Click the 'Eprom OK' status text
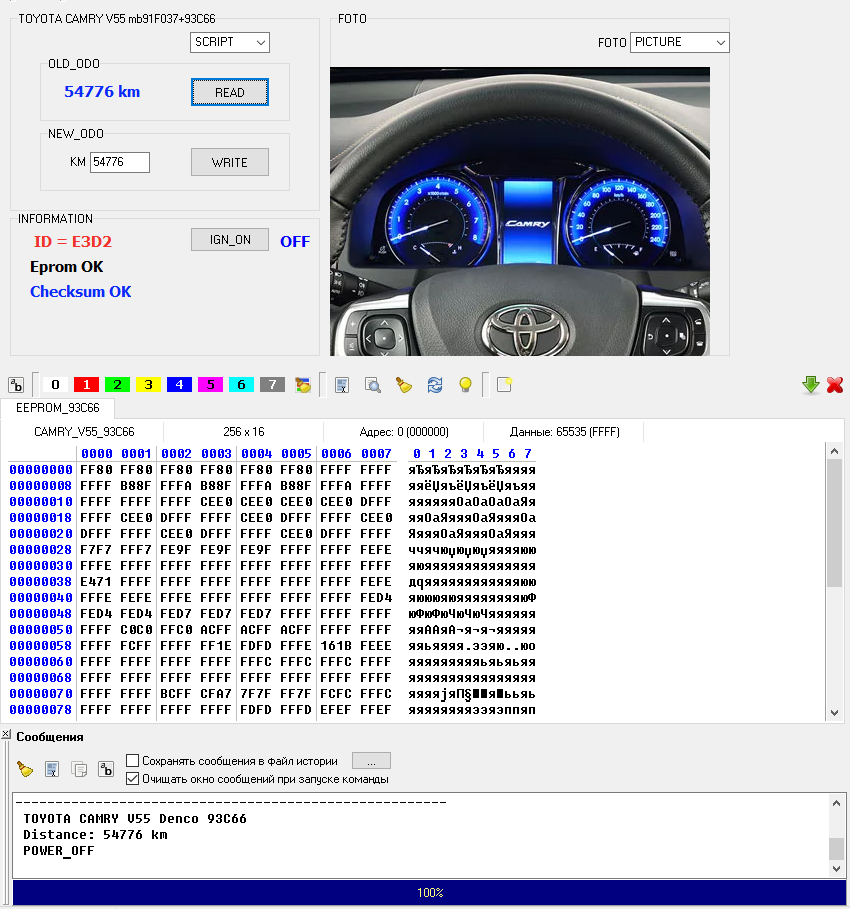Image resolution: width=850 pixels, height=909 pixels. [67, 267]
